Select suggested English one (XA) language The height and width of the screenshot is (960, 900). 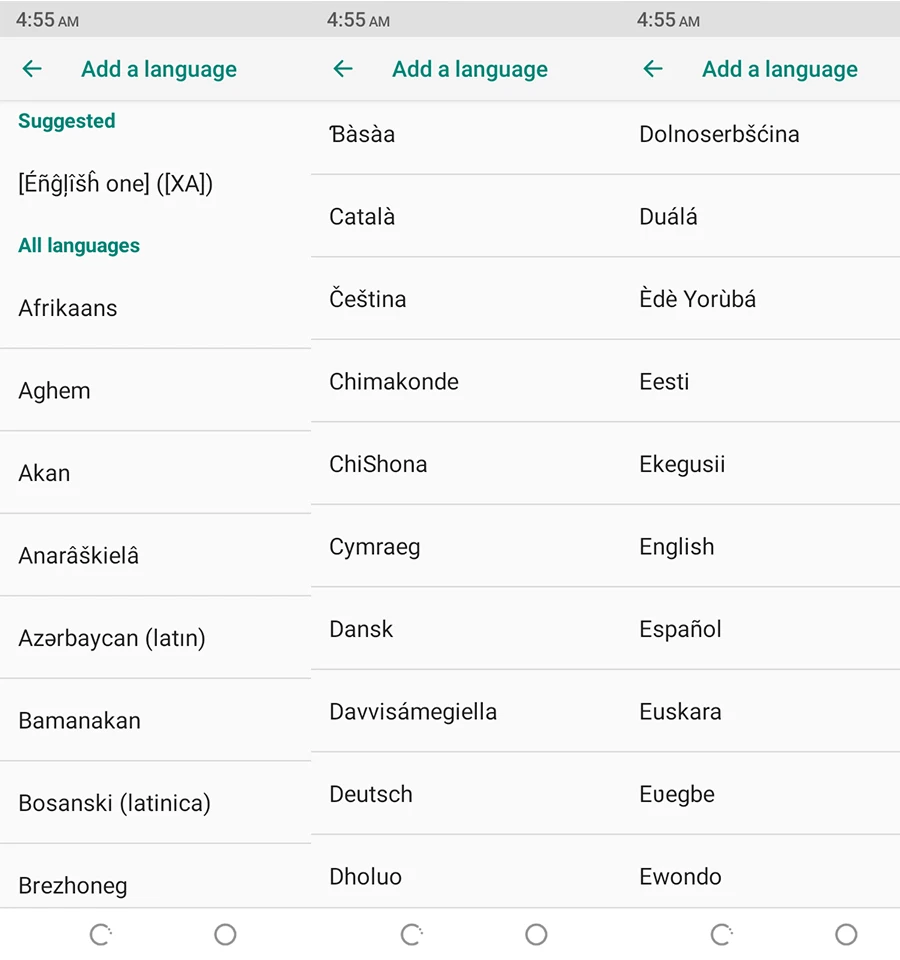(x=156, y=183)
